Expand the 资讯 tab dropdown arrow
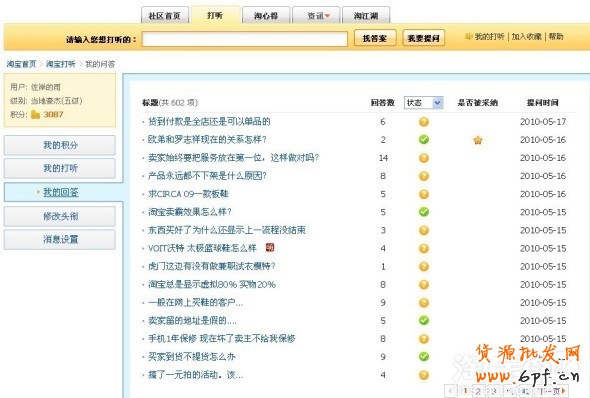Viewport: 590px width, 398px height. (x=327, y=16)
